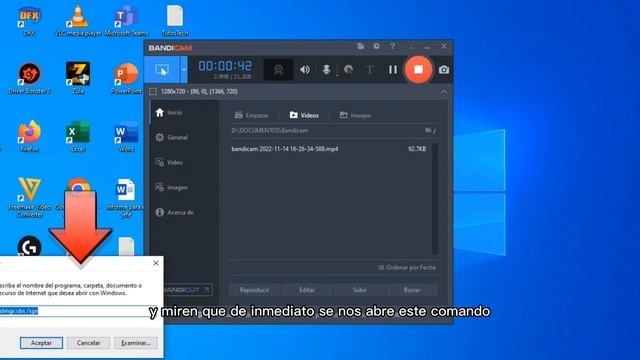640x360 pixels.
Task: Open the recording mode dropdown arrow
Action: pos(184,70)
